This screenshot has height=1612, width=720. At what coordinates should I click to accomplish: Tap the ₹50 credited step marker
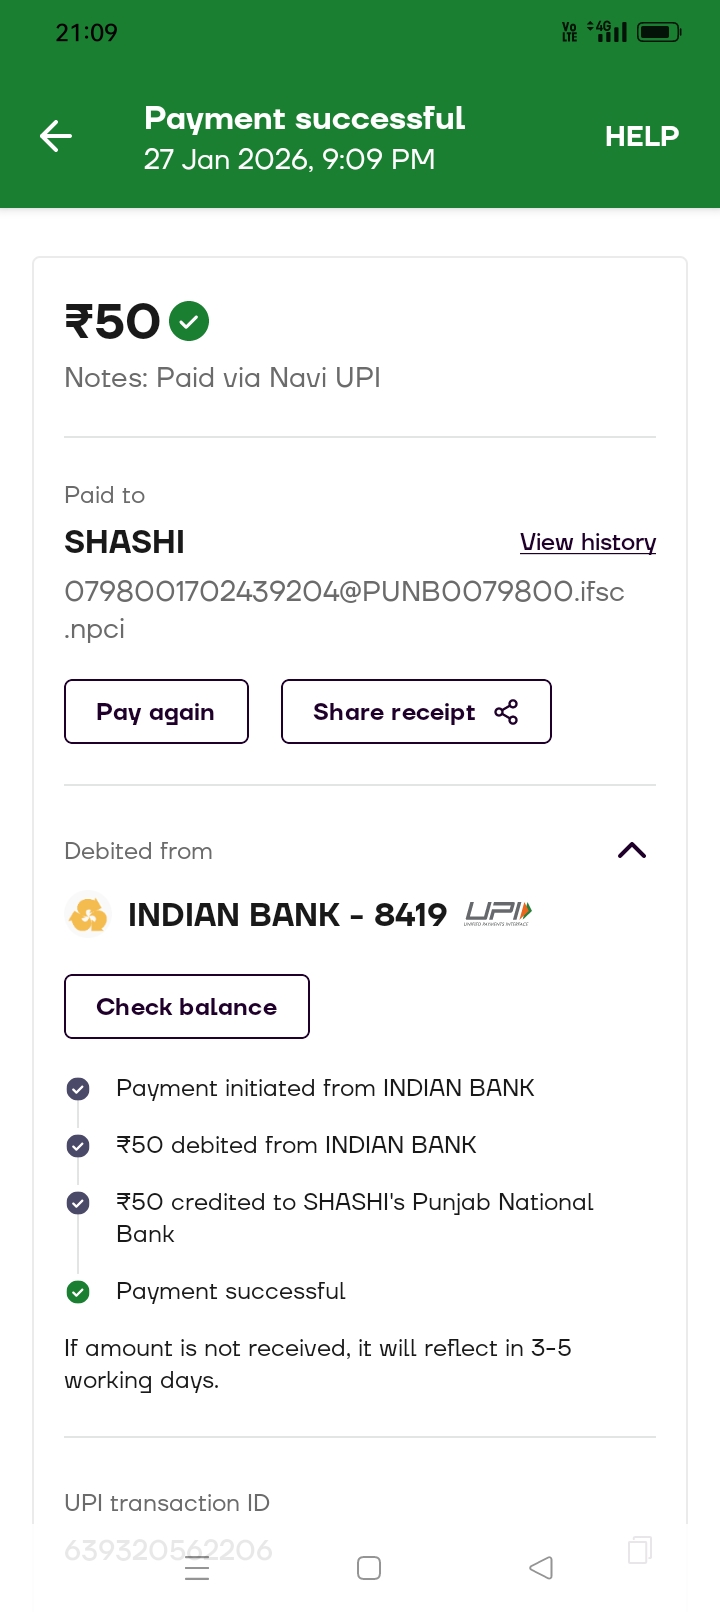pos(78,1203)
